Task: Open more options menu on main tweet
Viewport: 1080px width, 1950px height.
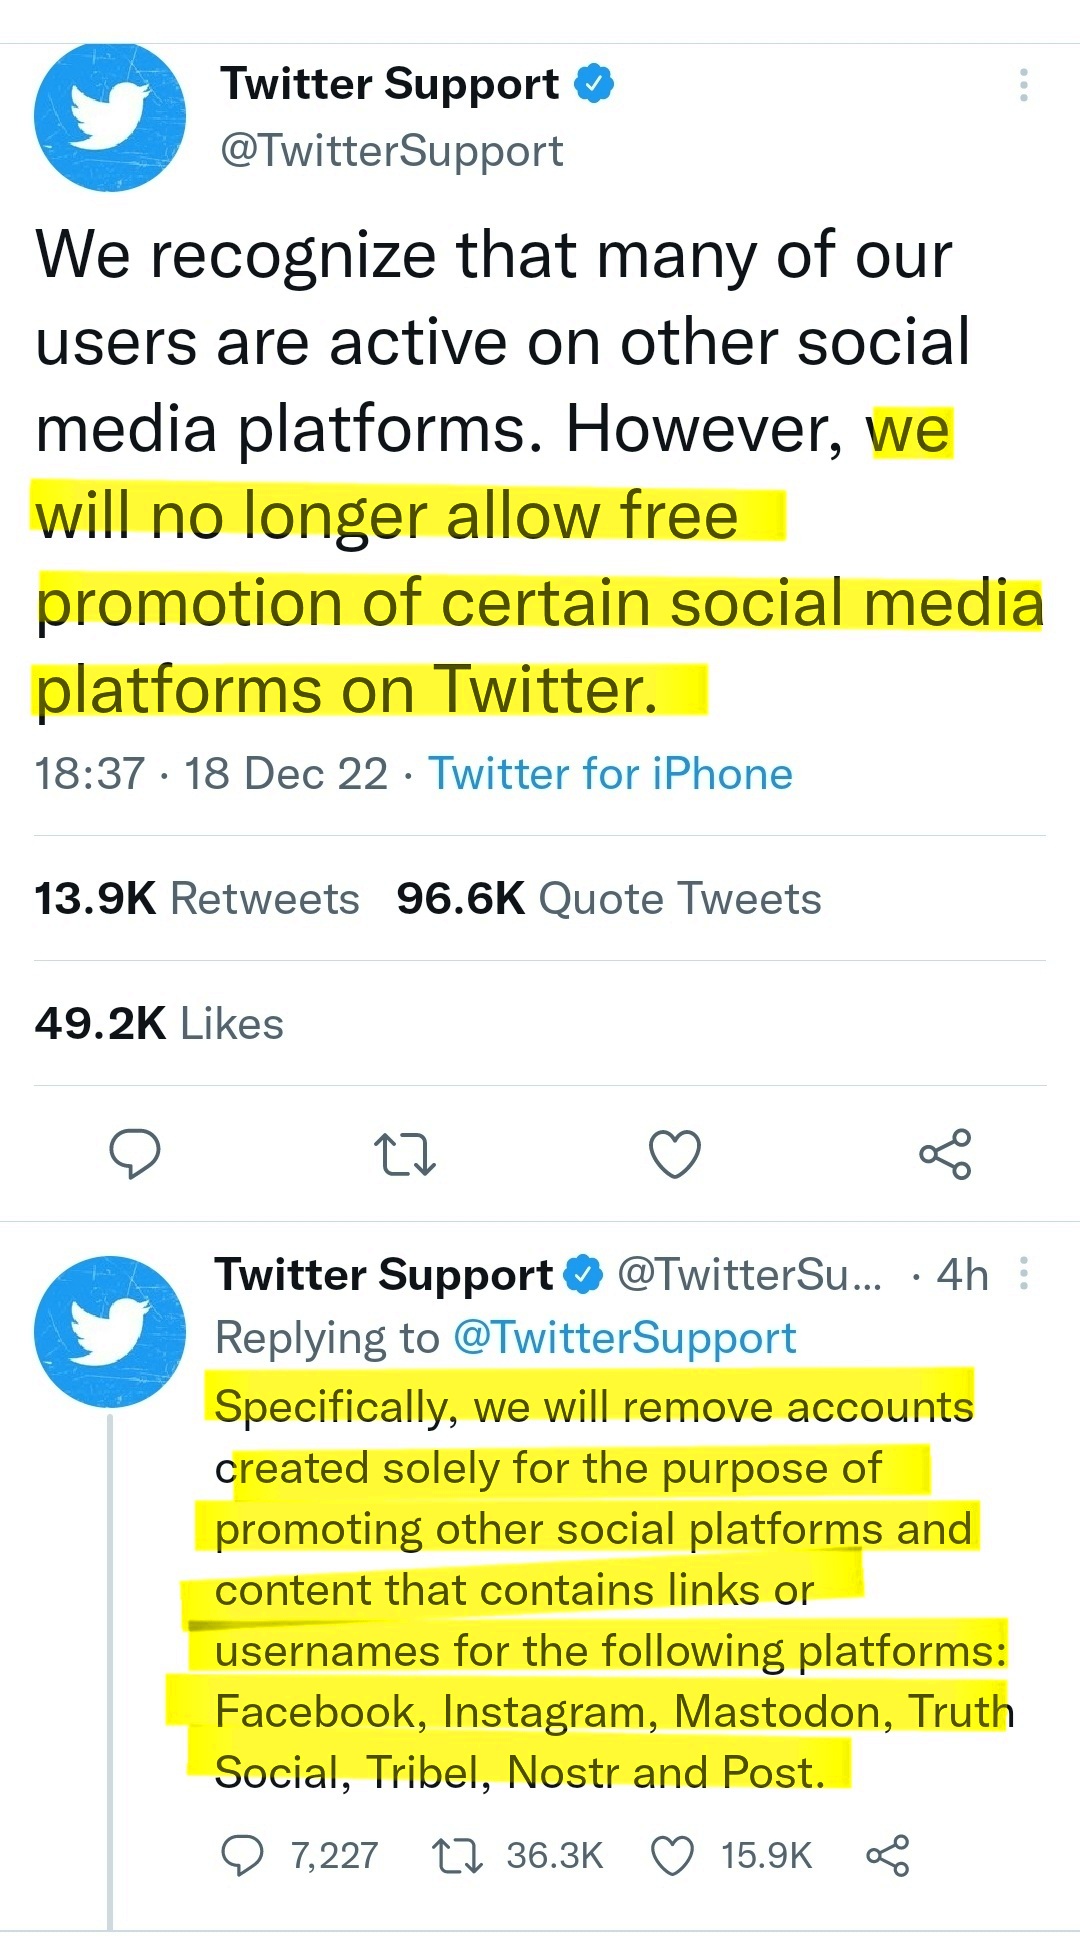Action: pyautogui.click(x=1023, y=86)
